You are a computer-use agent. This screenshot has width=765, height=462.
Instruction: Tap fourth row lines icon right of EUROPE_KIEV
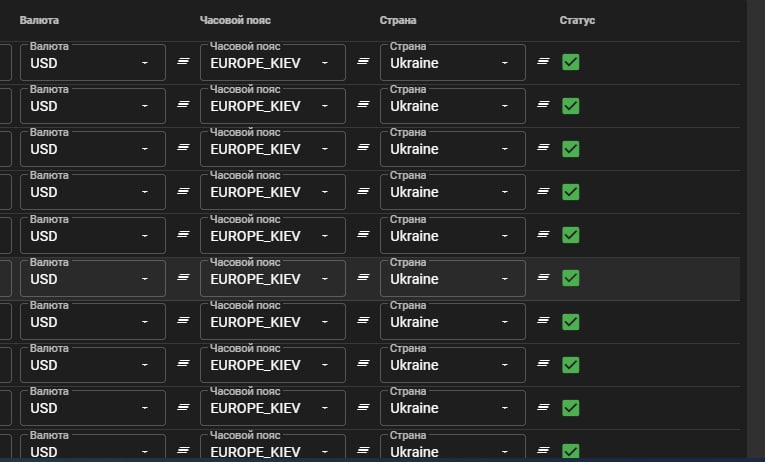(363, 191)
